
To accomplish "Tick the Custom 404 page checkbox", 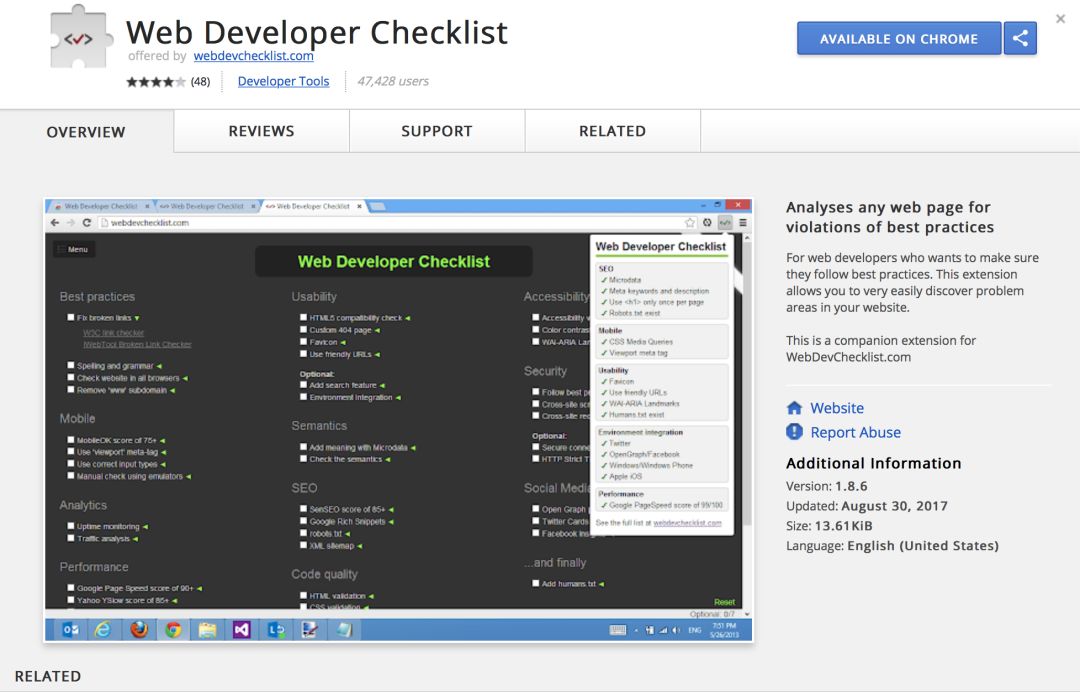I will point(303,330).
